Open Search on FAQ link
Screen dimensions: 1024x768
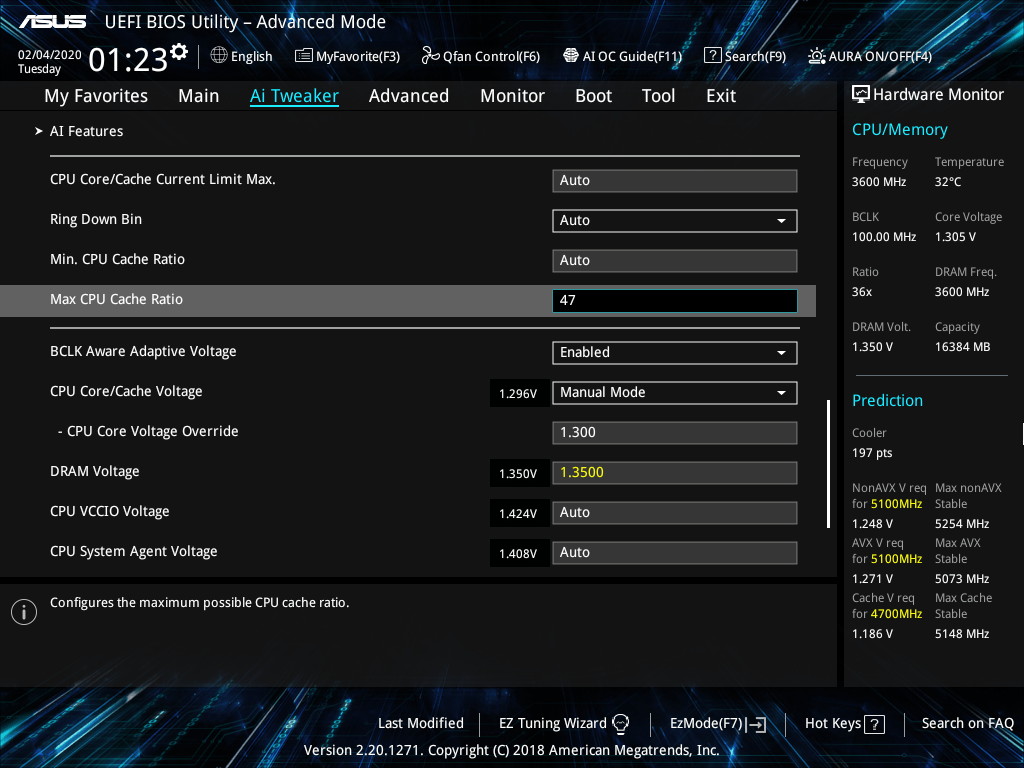click(x=968, y=724)
